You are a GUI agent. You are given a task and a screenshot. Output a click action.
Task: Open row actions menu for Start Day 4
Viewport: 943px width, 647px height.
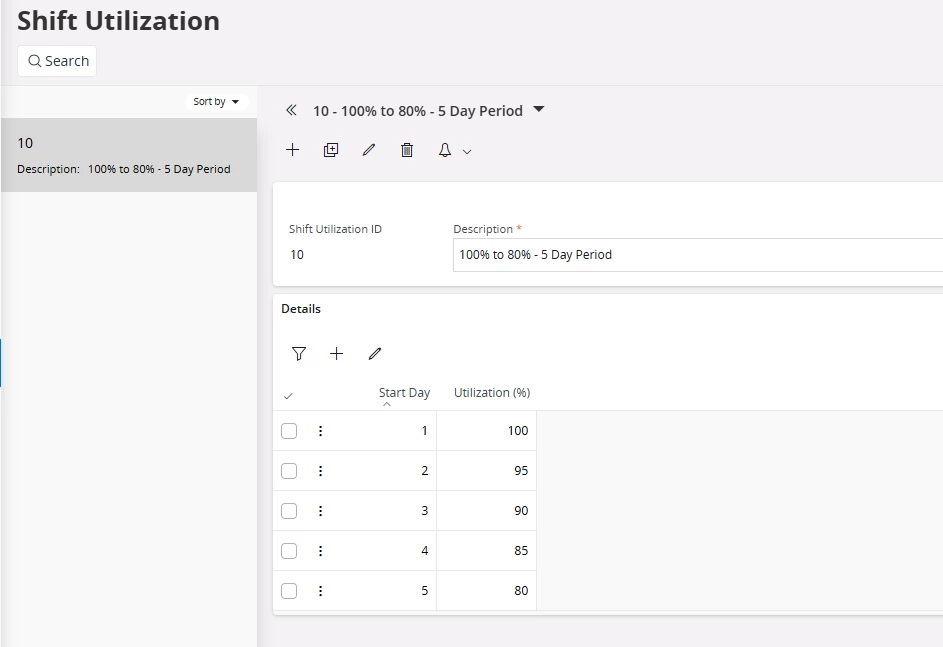pos(320,551)
